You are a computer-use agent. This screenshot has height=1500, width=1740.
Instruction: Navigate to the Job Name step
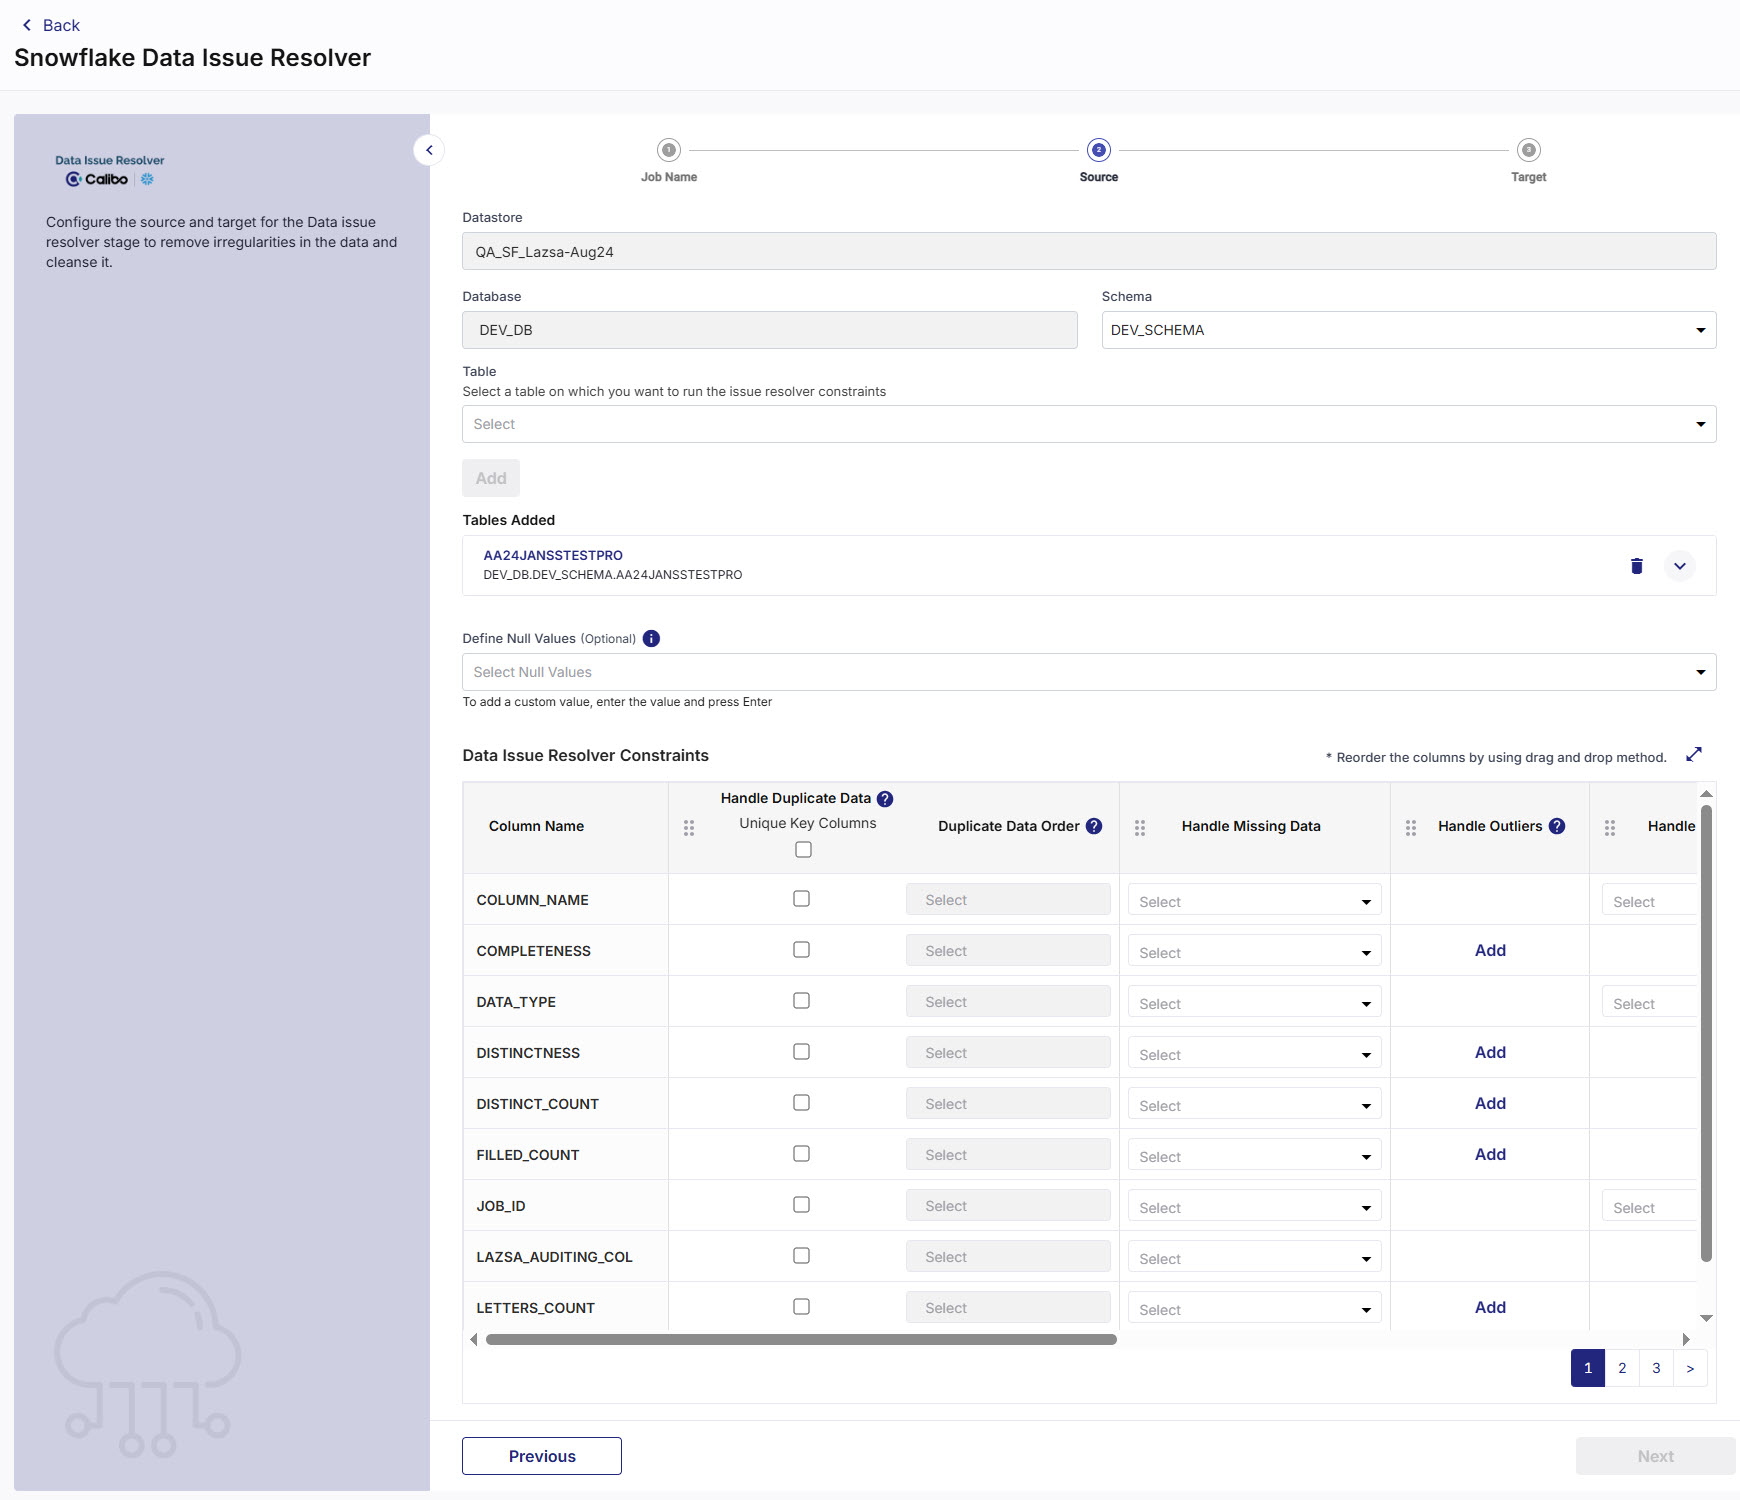(x=668, y=150)
